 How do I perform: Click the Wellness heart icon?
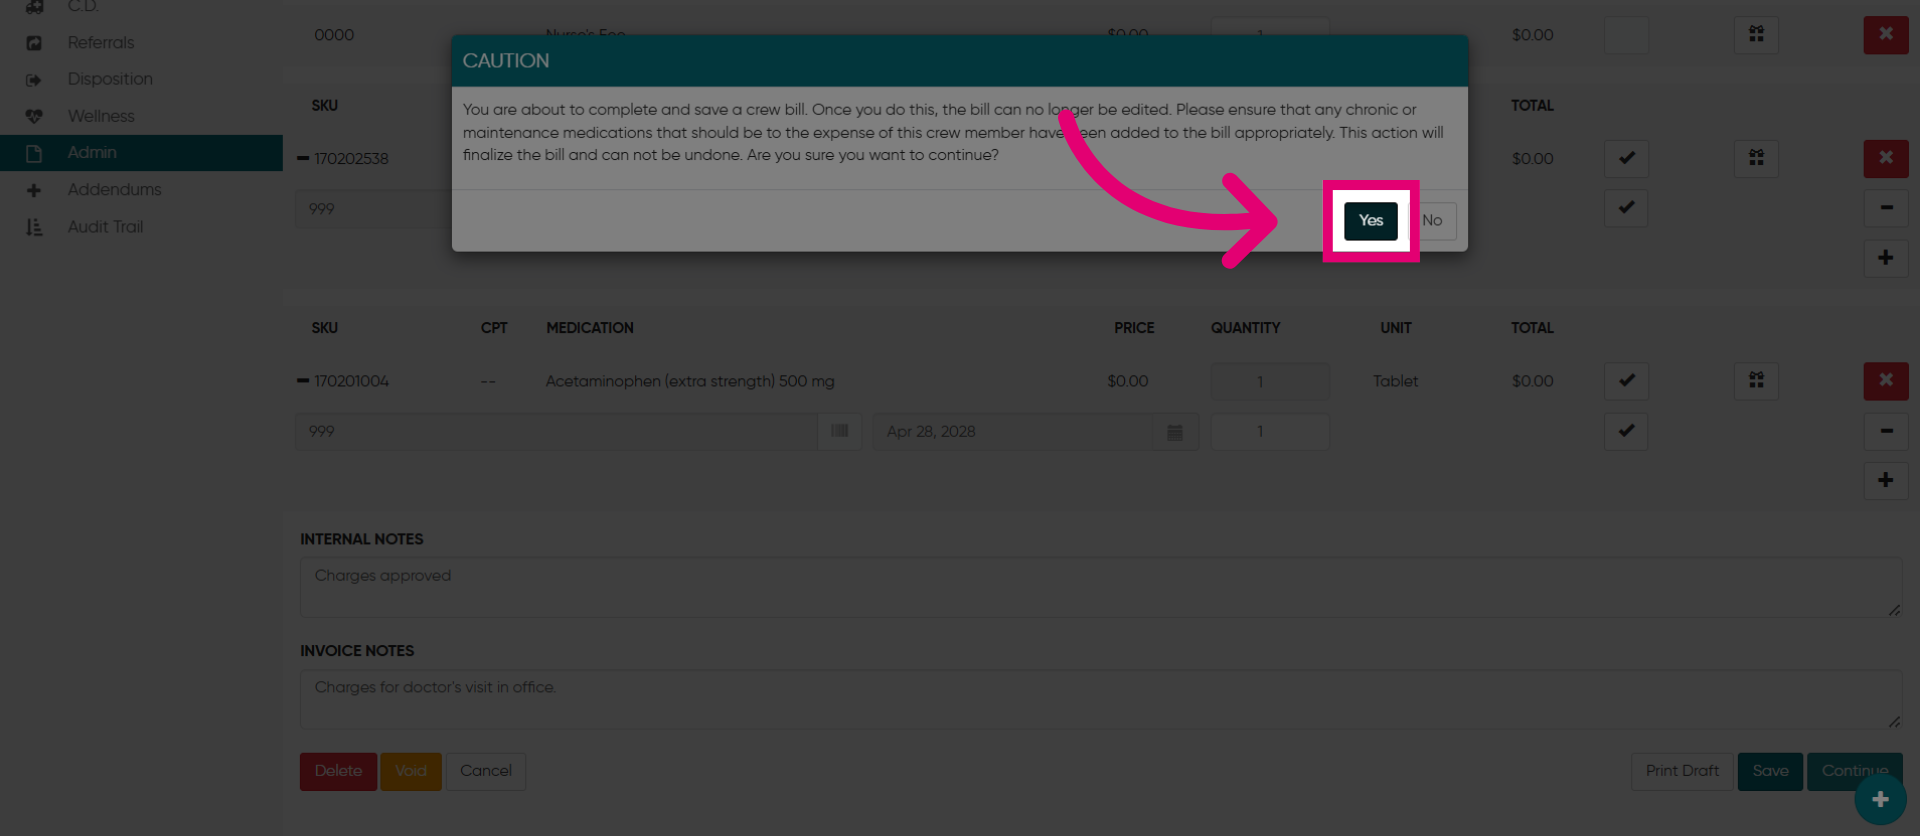point(34,116)
